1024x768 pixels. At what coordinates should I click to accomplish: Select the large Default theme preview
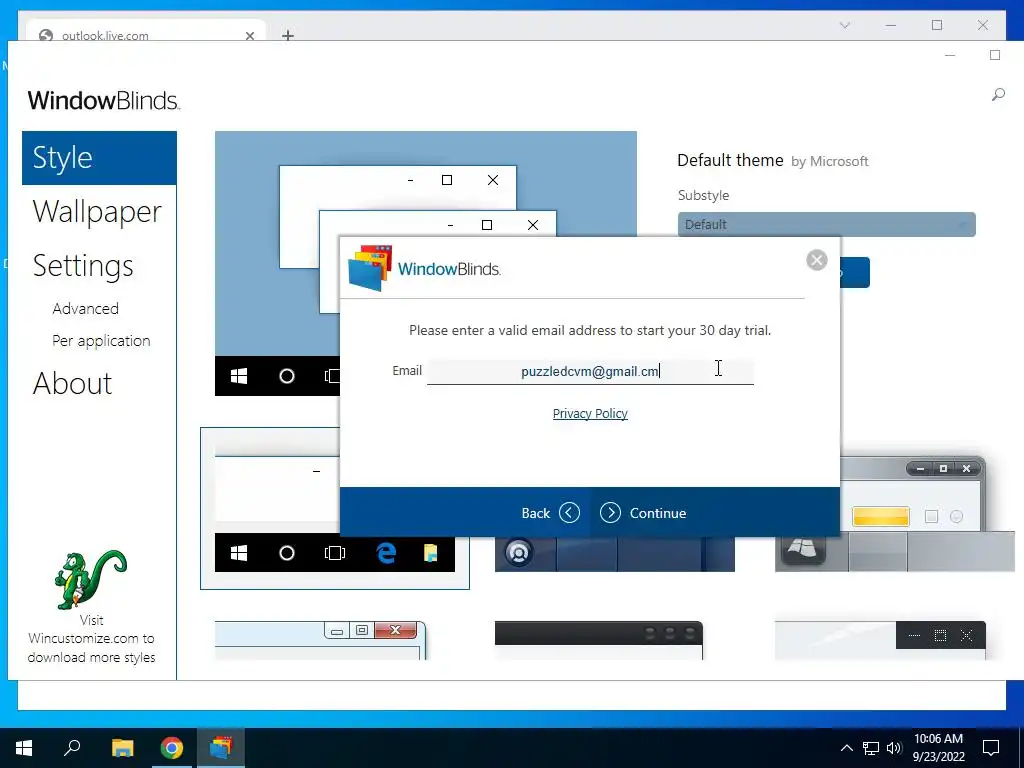click(x=426, y=263)
